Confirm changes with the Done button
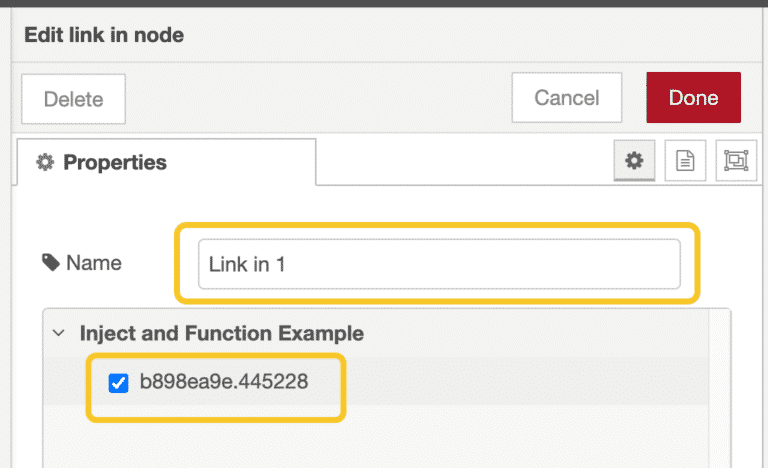The image size is (768, 468). pyautogui.click(x=694, y=98)
